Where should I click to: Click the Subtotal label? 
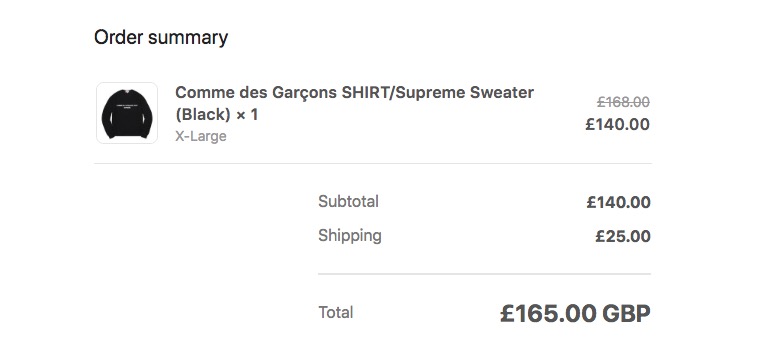click(348, 202)
